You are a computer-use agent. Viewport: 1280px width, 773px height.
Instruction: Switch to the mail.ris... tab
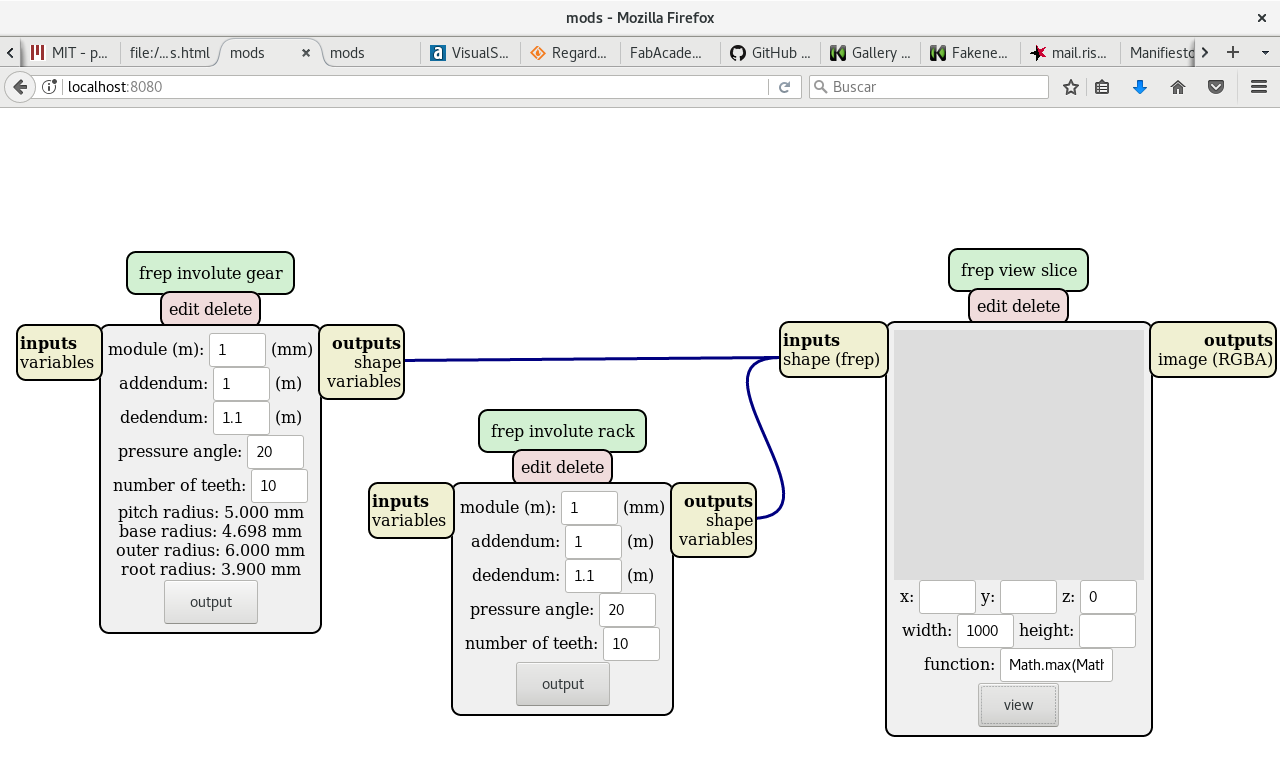point(1071,53)
